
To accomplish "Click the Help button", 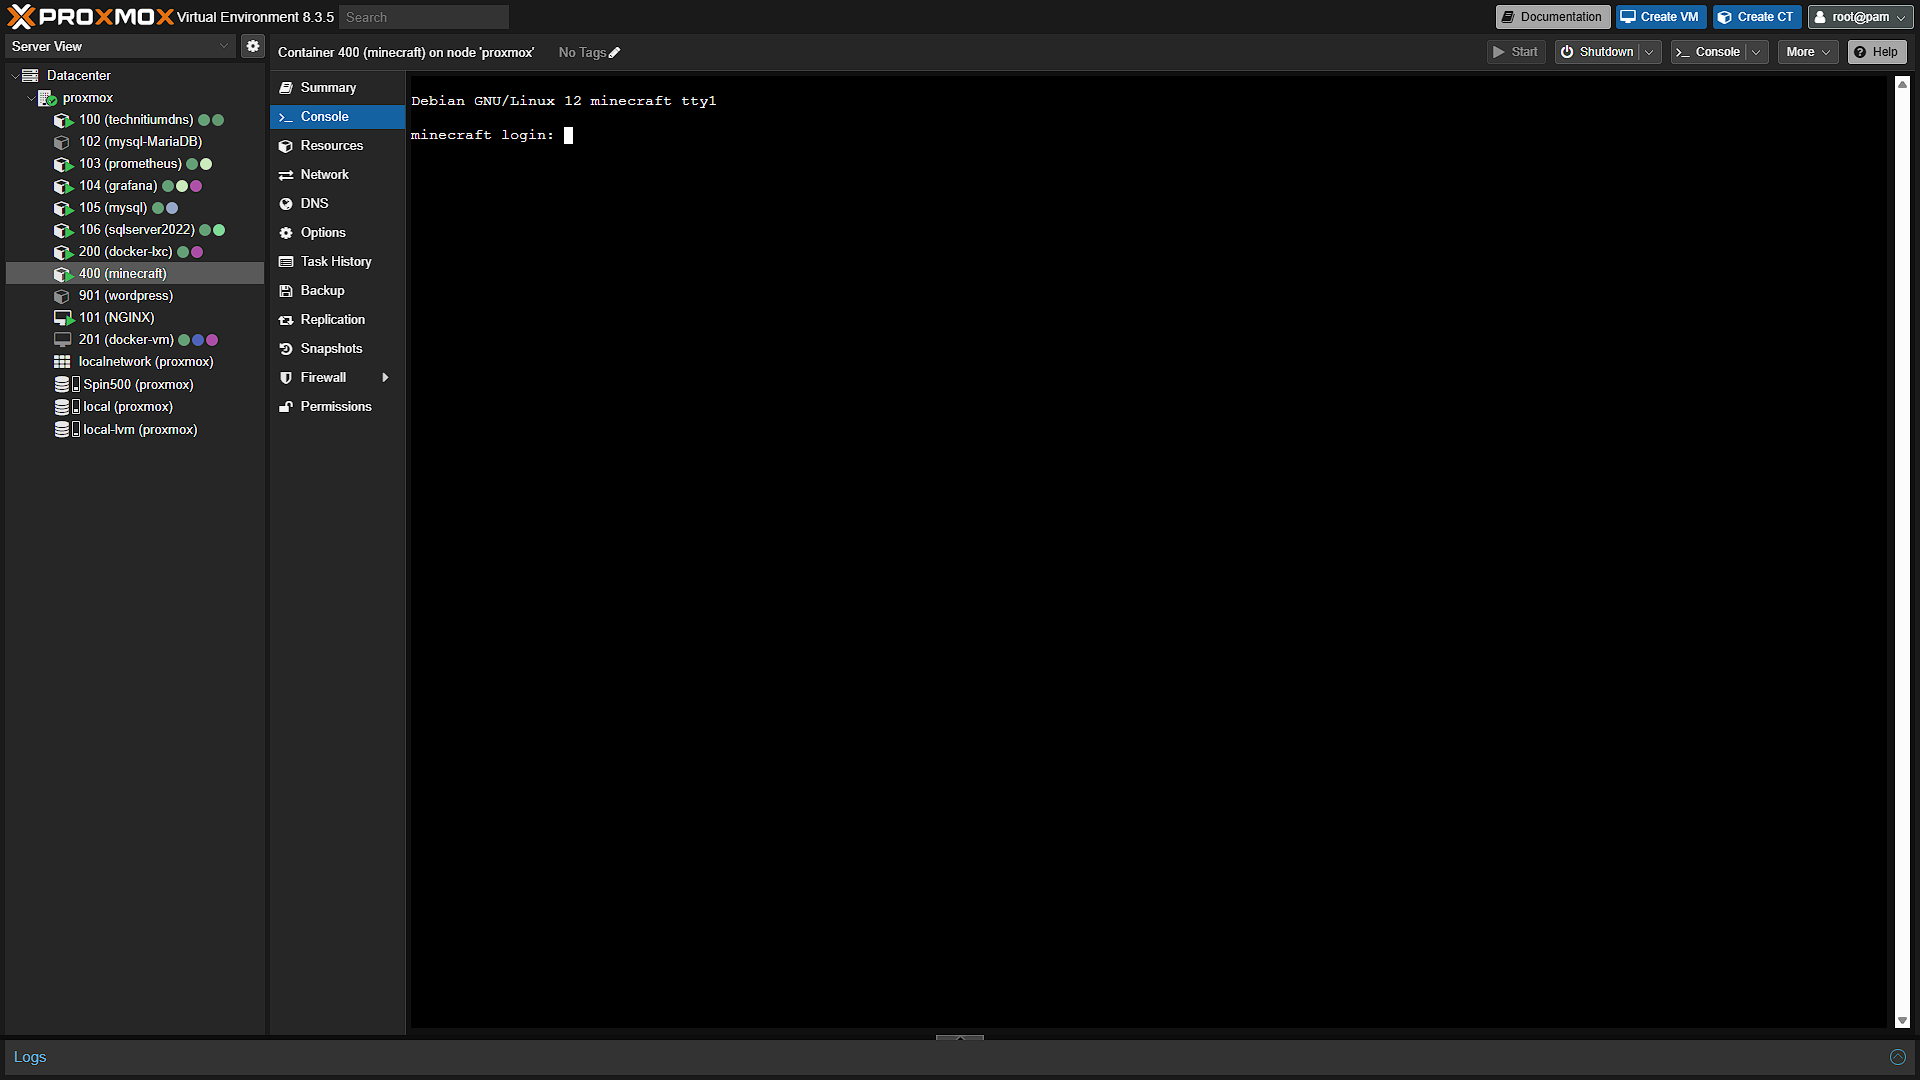I will pos(1877,52).
